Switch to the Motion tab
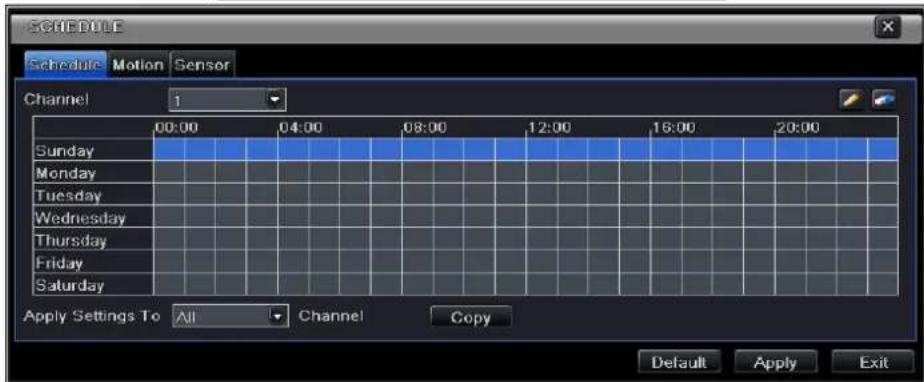The width and height of the screenshot is (924, 382). 138,65
